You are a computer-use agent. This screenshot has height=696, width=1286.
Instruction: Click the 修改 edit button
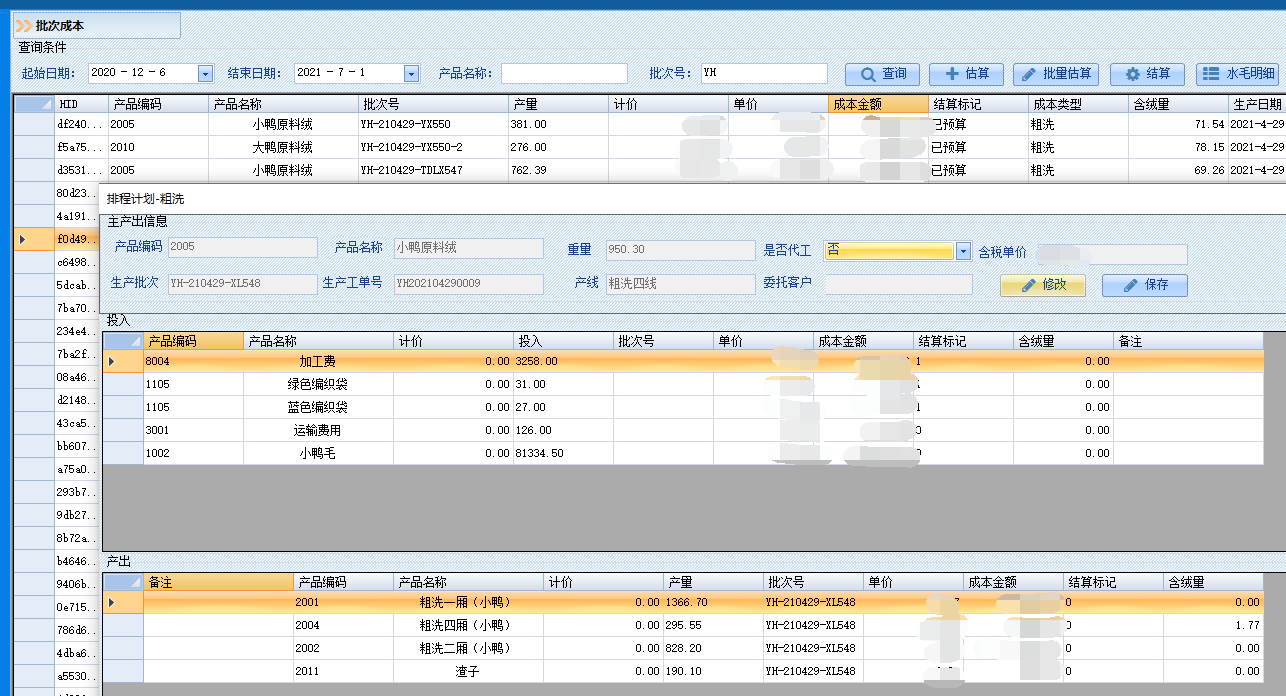tap(1043, 285)
